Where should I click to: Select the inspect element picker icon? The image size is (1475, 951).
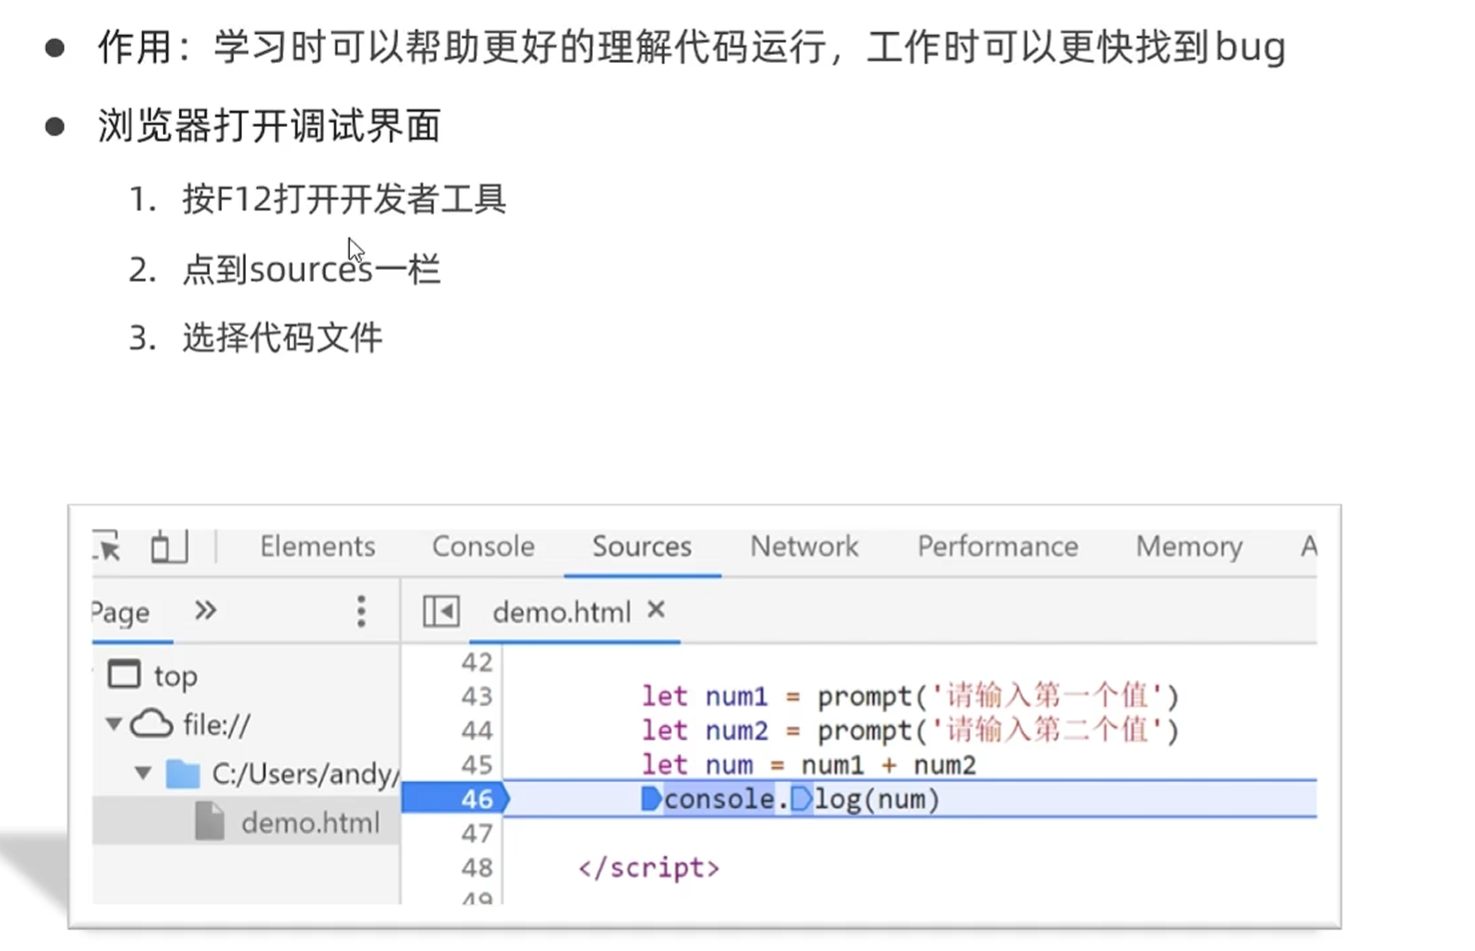point(107,546)
